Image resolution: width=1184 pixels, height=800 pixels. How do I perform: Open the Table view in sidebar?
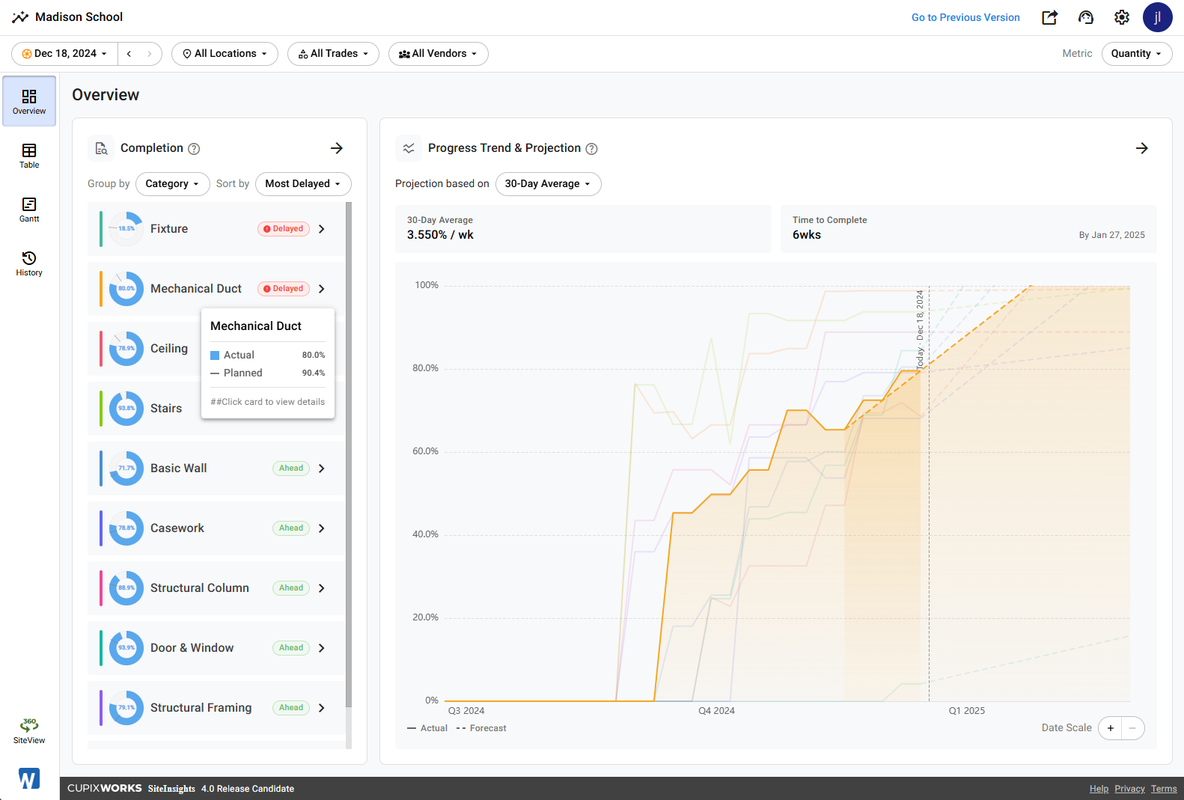[29, 156]
